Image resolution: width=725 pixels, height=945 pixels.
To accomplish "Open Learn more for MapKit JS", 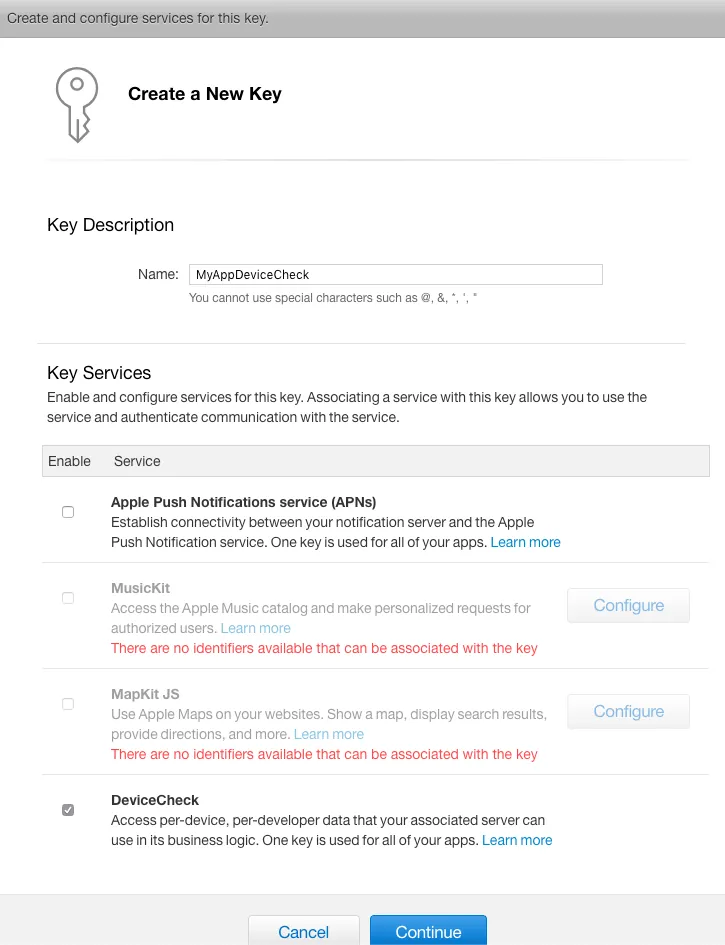I will coord(328,734).
